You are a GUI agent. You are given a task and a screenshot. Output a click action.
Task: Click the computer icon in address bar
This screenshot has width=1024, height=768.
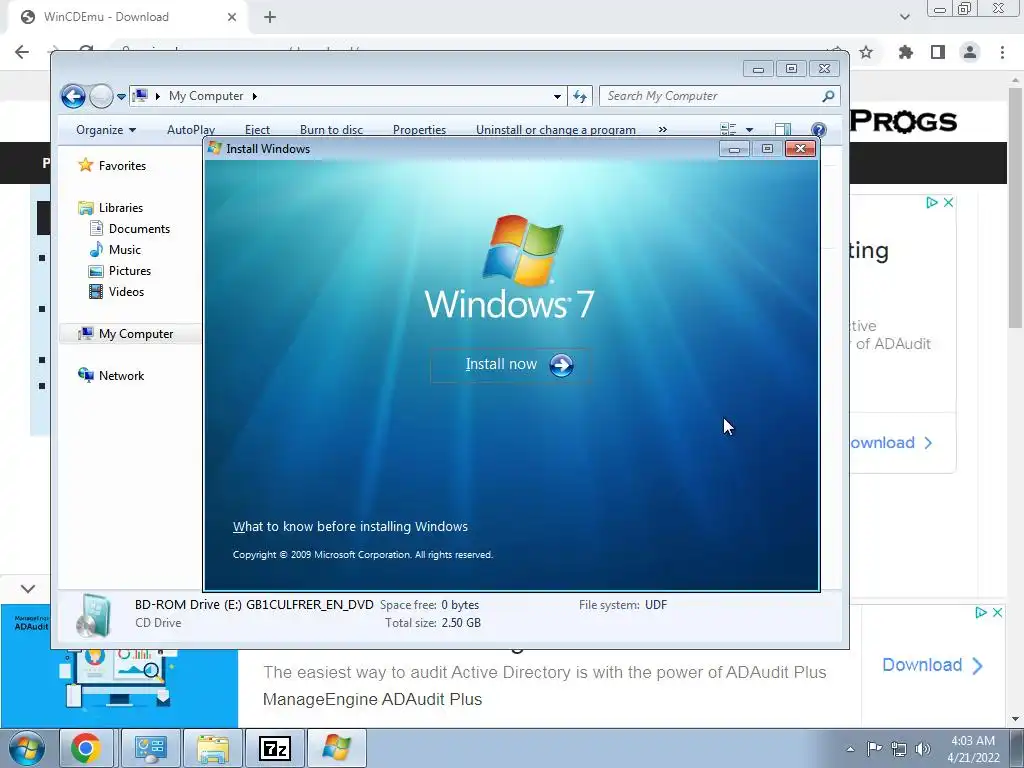pos(140,96)
